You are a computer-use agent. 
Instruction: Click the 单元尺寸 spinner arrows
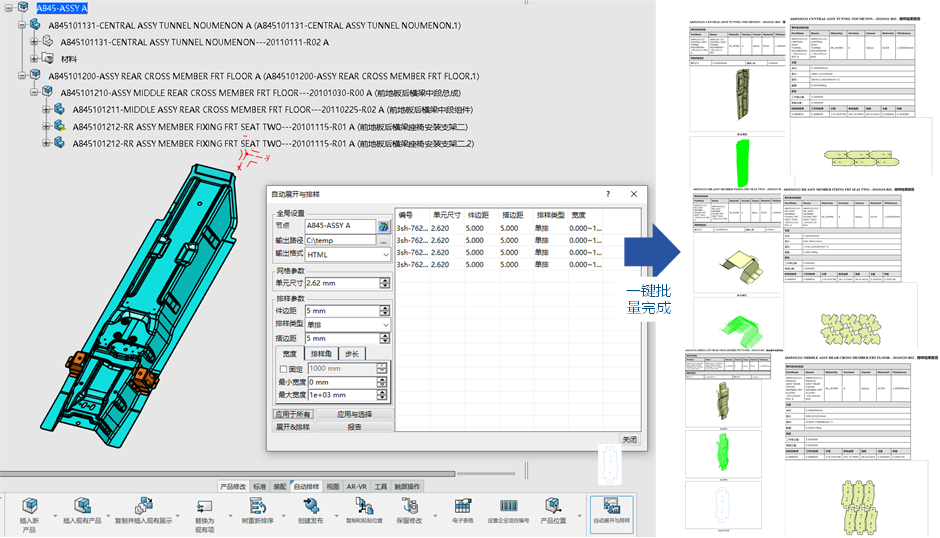click(x=385, y=283)
